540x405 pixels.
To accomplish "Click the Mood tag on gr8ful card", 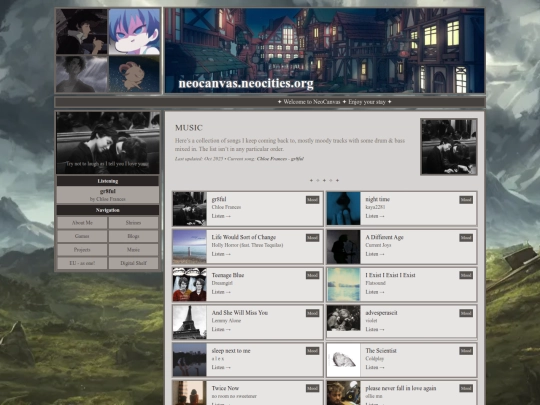I will pos(312,200).
